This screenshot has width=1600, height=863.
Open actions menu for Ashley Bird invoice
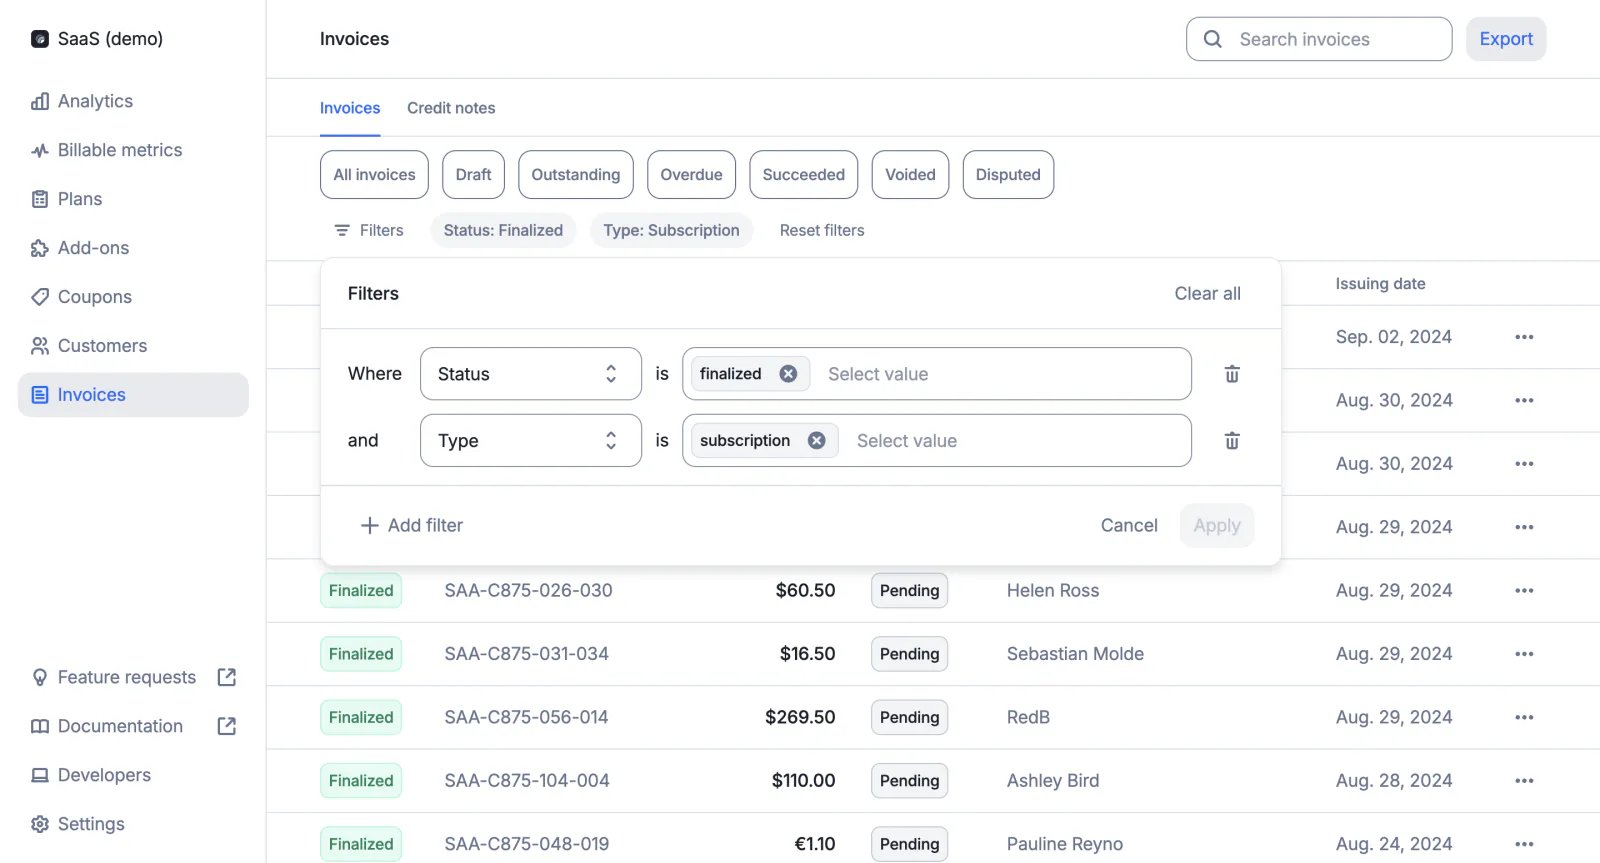coord(1524,781)
